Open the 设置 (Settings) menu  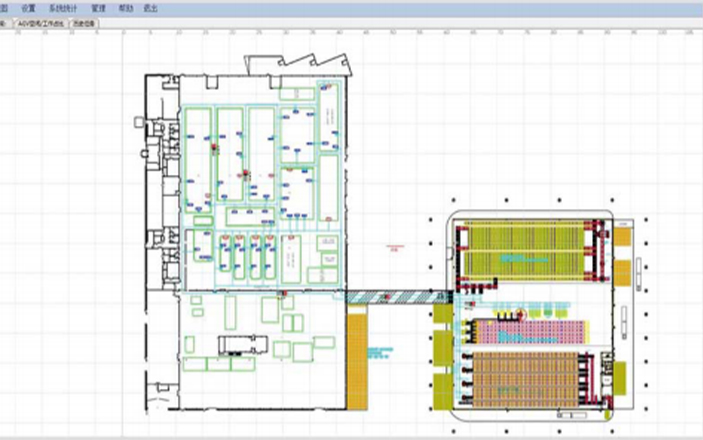tap(28, 7)
